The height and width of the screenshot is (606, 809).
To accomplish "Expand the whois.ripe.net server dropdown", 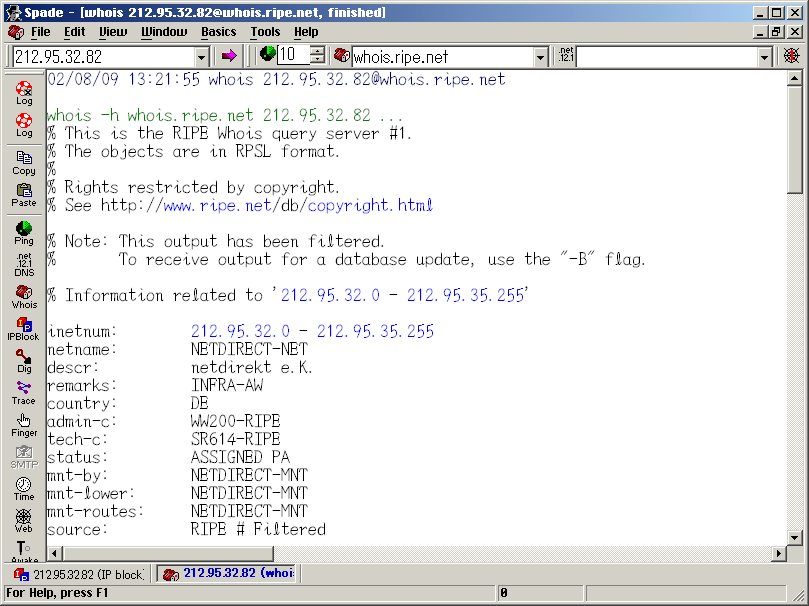I will 540,57.
